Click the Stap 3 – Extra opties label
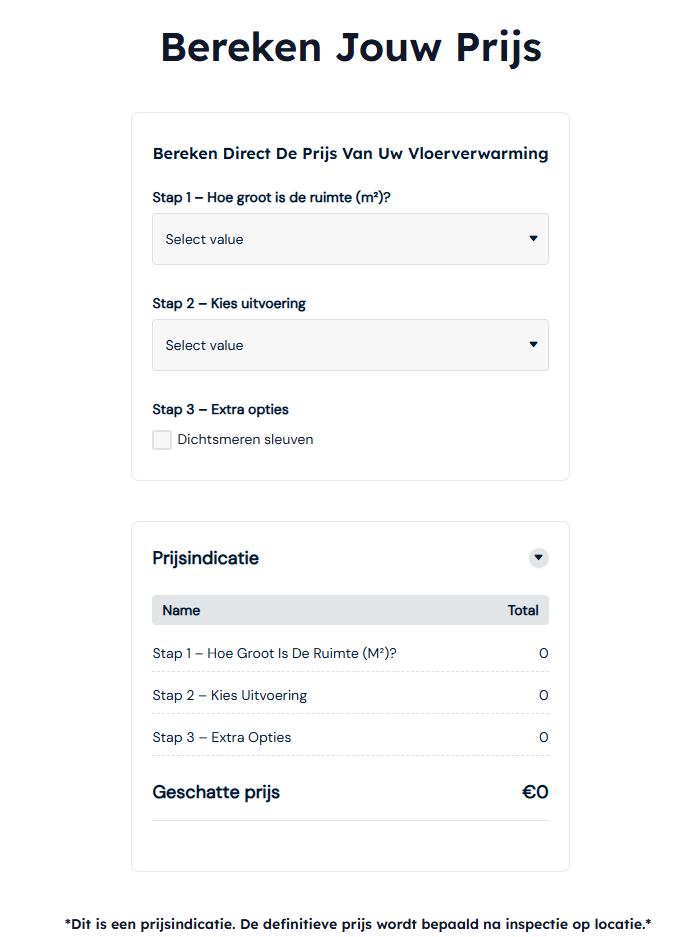This screenshot has height=937, width=693. click(220, 409)
